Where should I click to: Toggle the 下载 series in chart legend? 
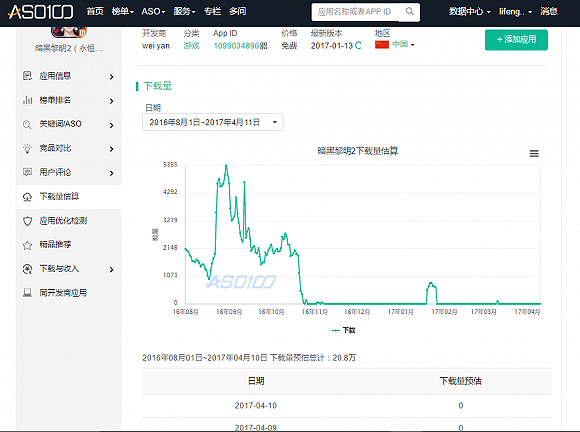[x=343, y=330]
